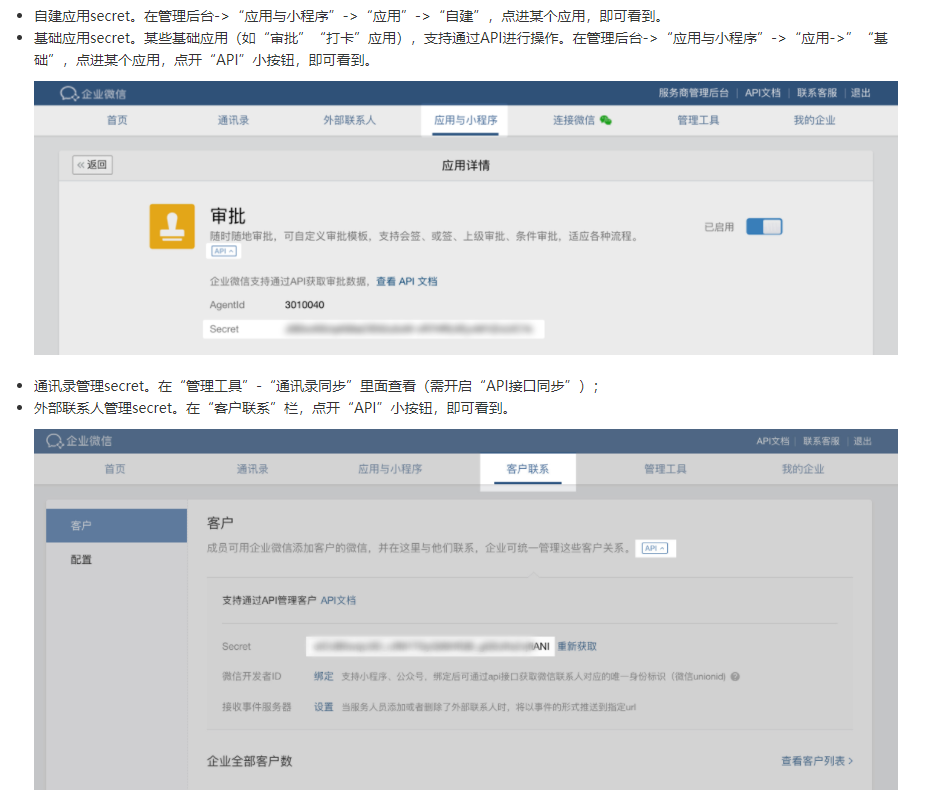930x810 pixels.
Task: Click the Secret field ending in ANI
Action: coord(430,646)
